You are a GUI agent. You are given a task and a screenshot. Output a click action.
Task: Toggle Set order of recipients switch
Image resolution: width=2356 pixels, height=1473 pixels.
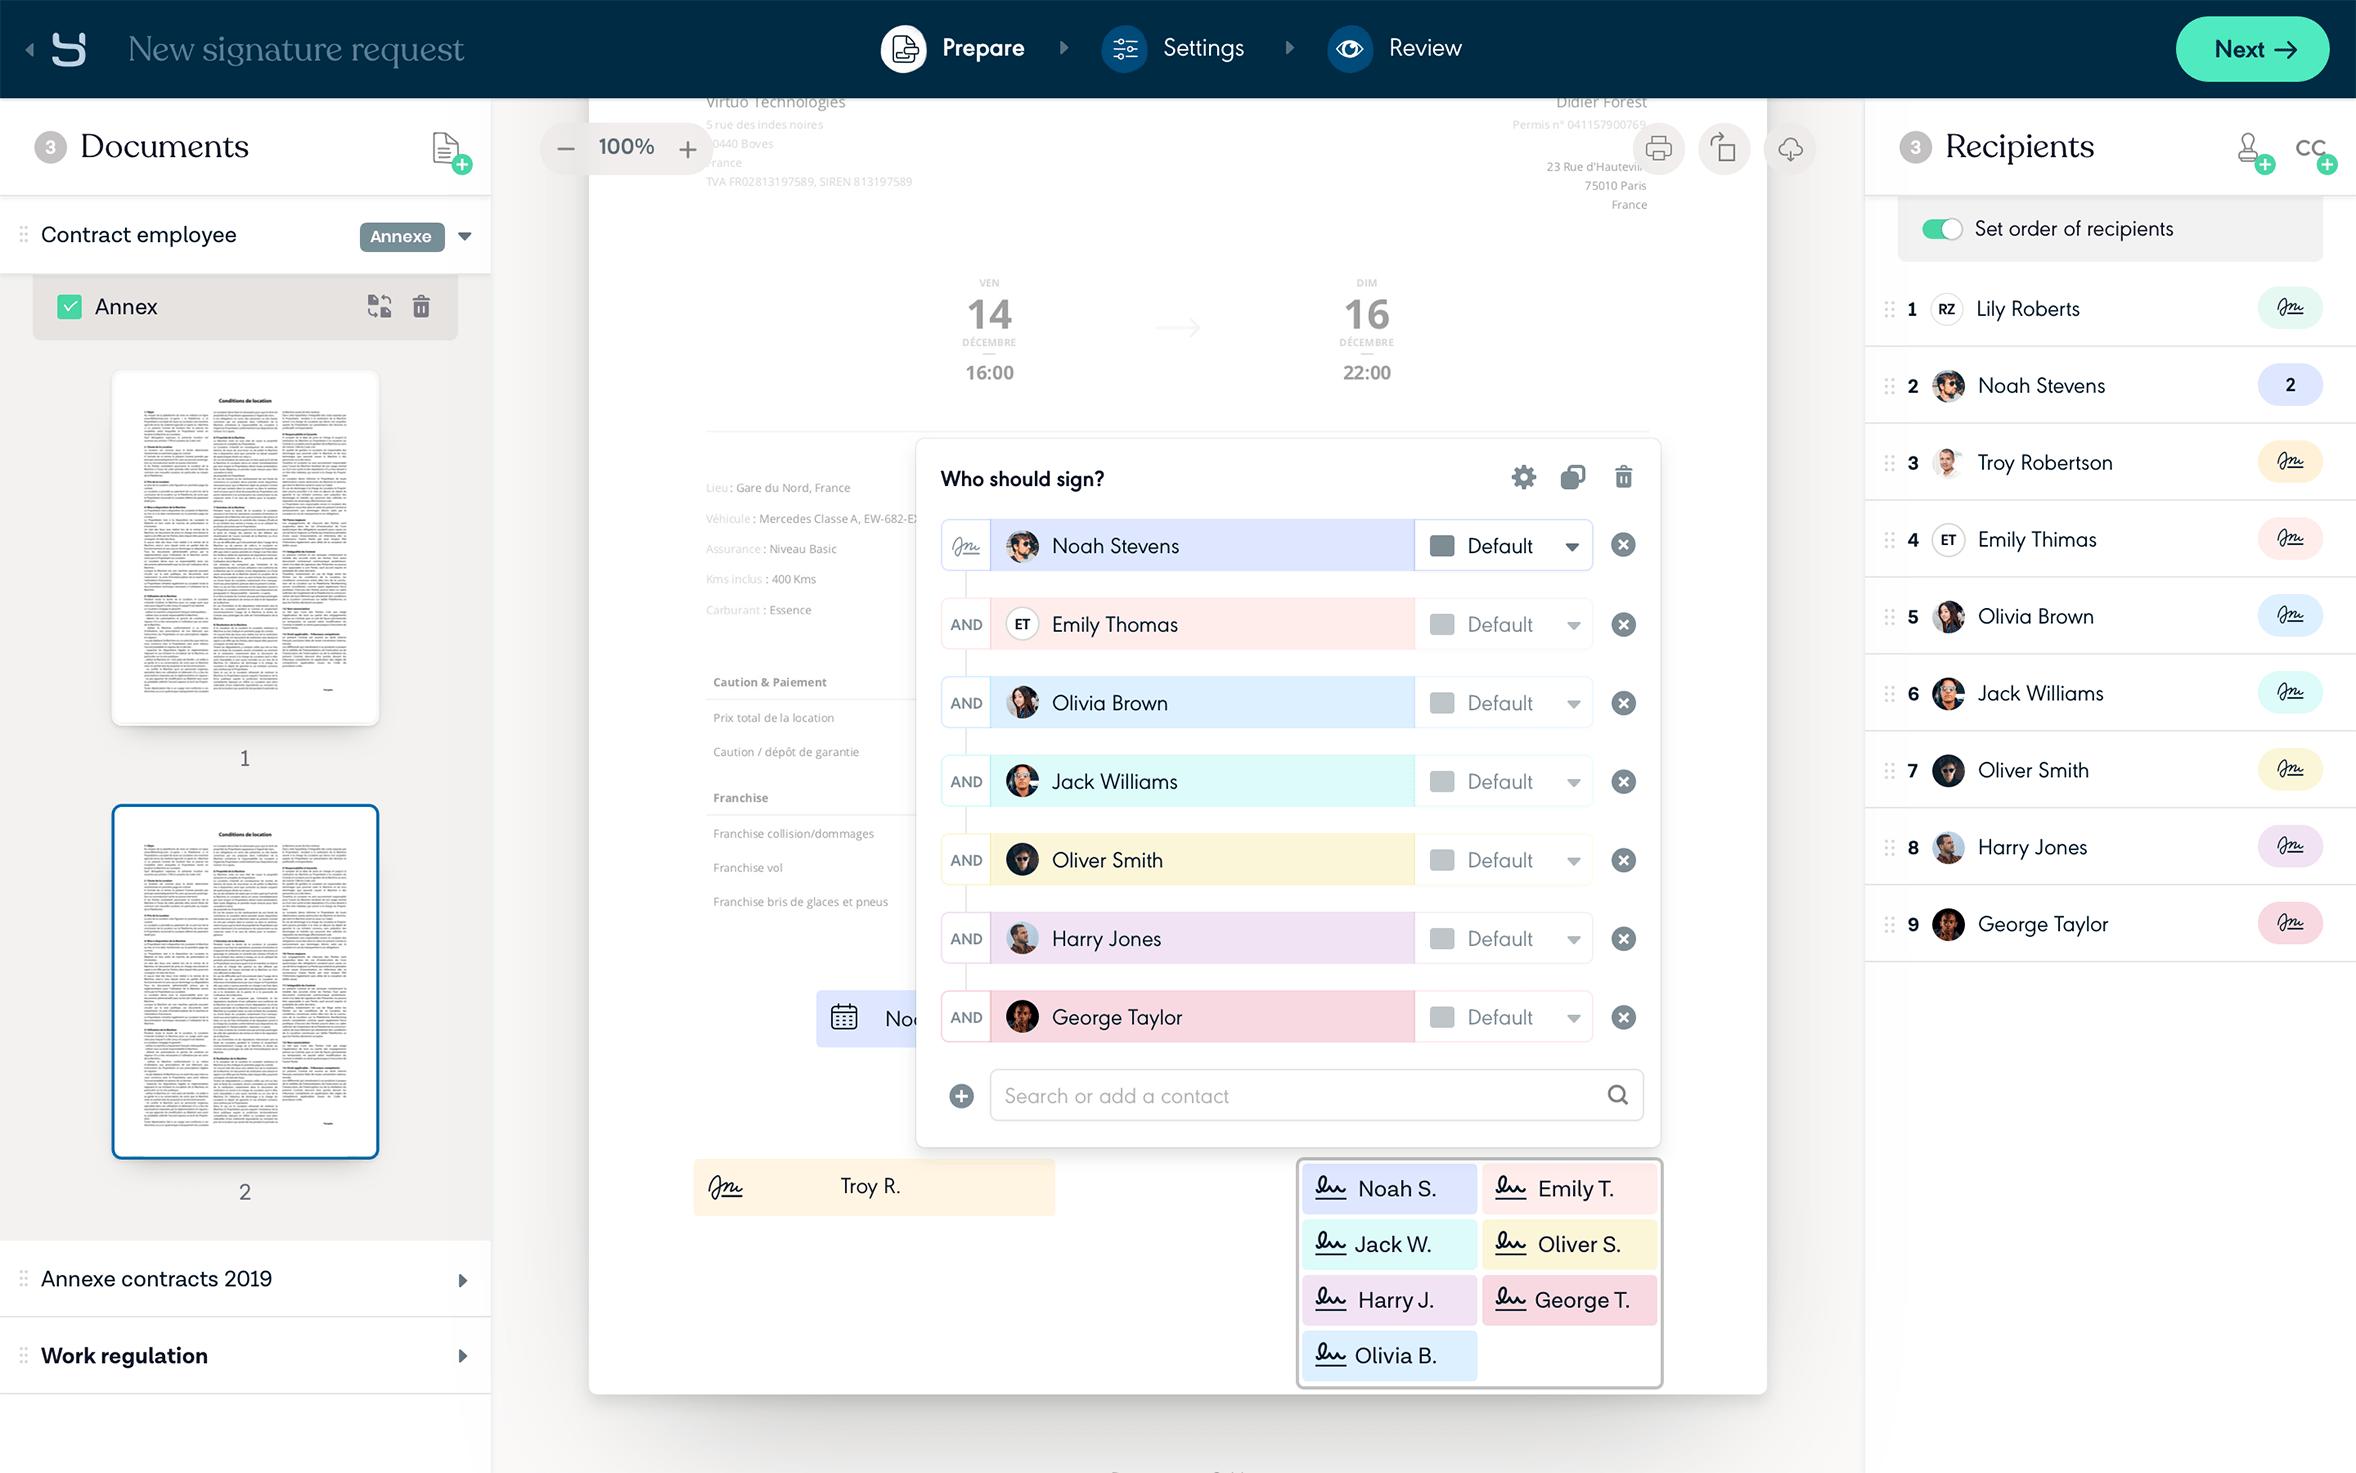(x=1942, y=227)
